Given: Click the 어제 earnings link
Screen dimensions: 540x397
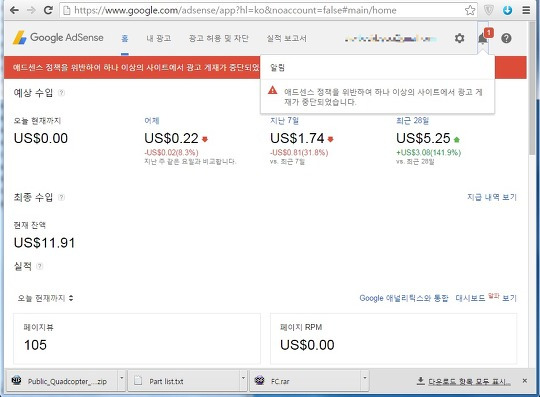Looking at the screenshot, I should [x=152, y=121].
